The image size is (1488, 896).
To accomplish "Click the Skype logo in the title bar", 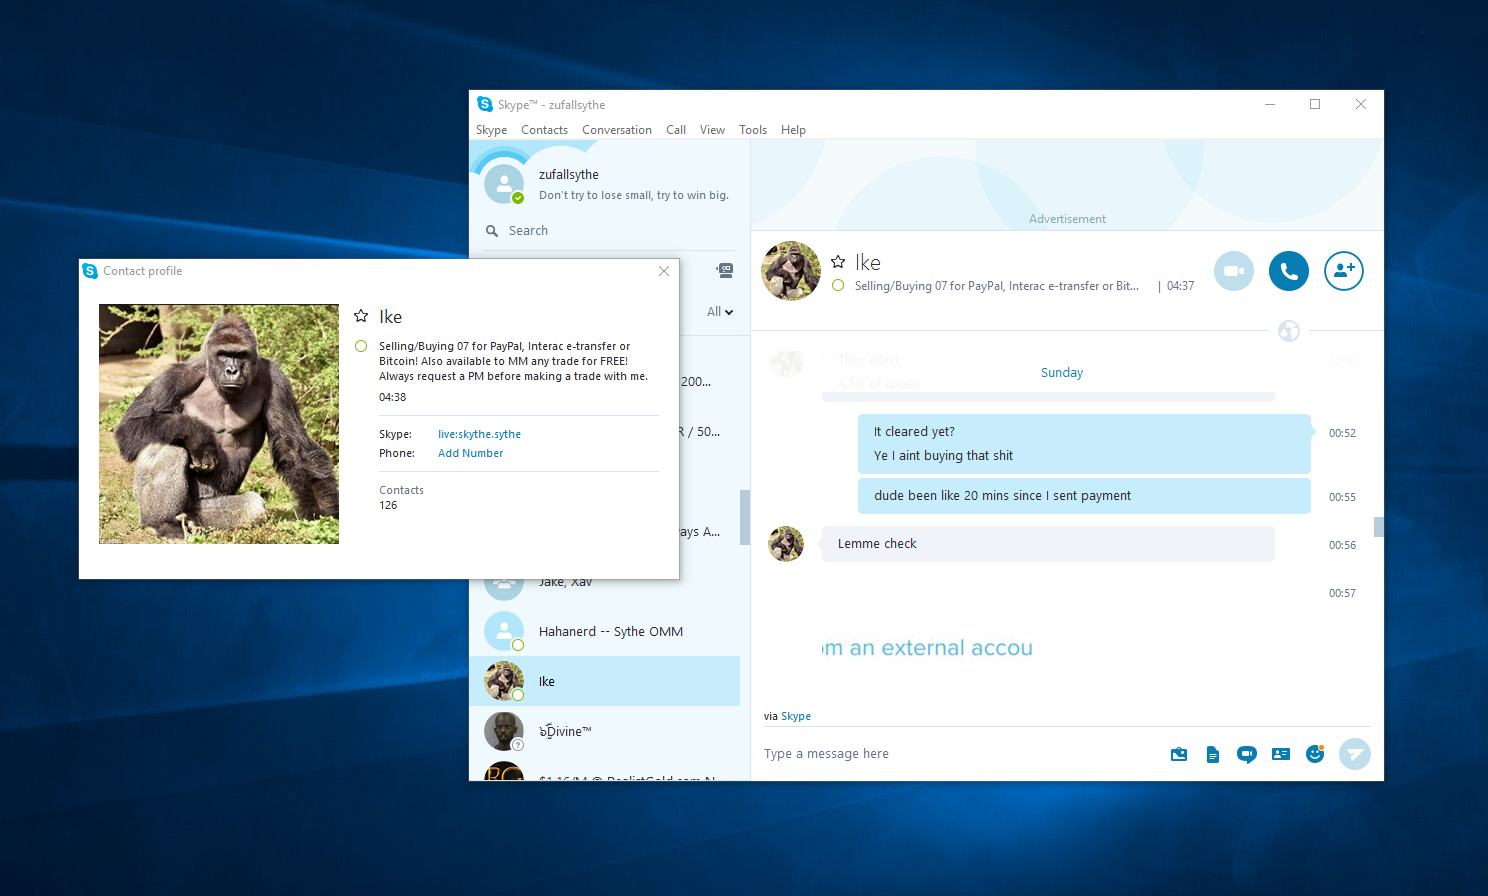I will pos(485,104).
